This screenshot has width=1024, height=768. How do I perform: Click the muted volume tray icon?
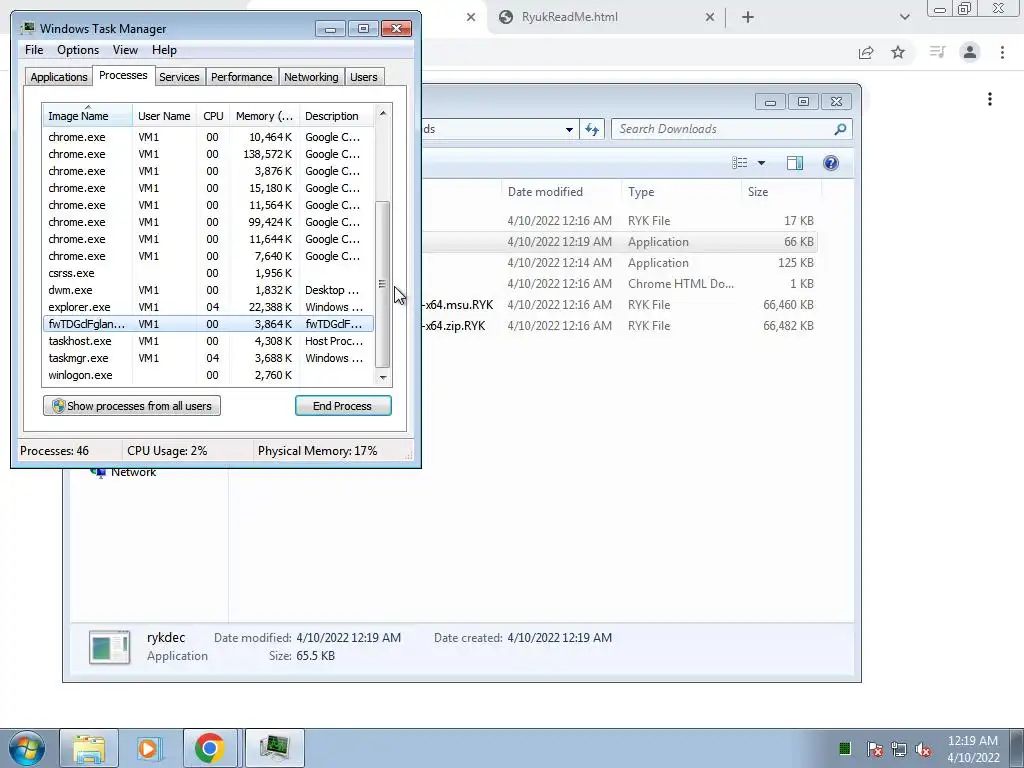click(923, 749)
